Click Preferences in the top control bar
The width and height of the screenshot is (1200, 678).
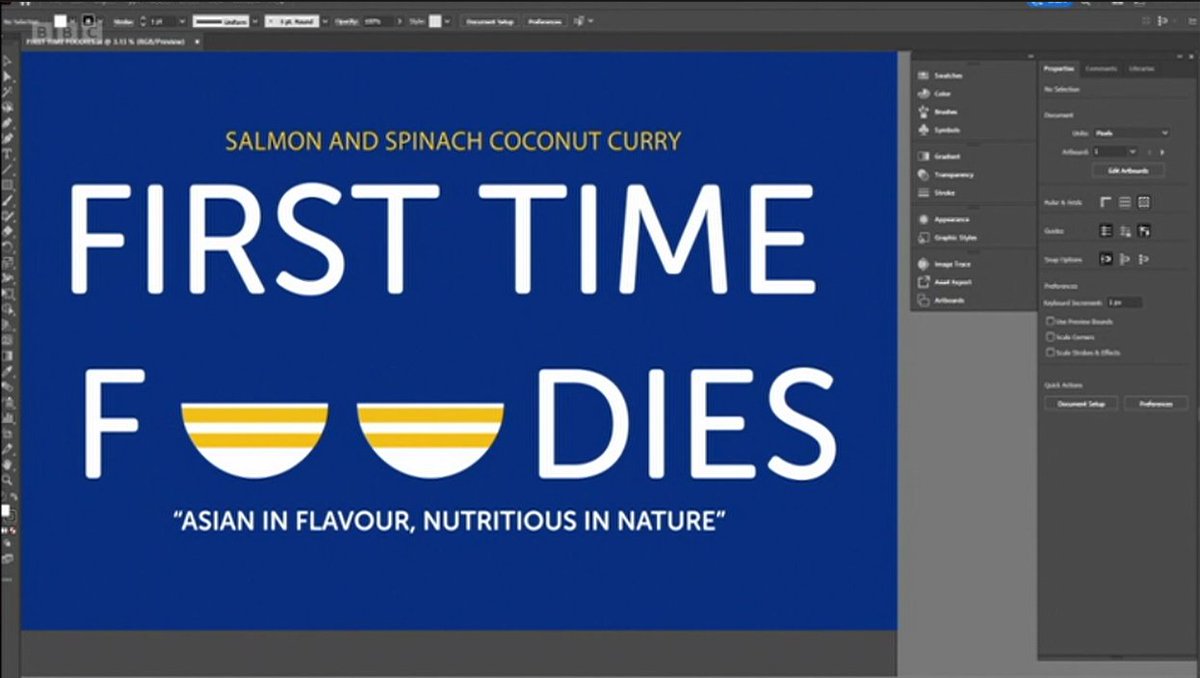(546, 21)
